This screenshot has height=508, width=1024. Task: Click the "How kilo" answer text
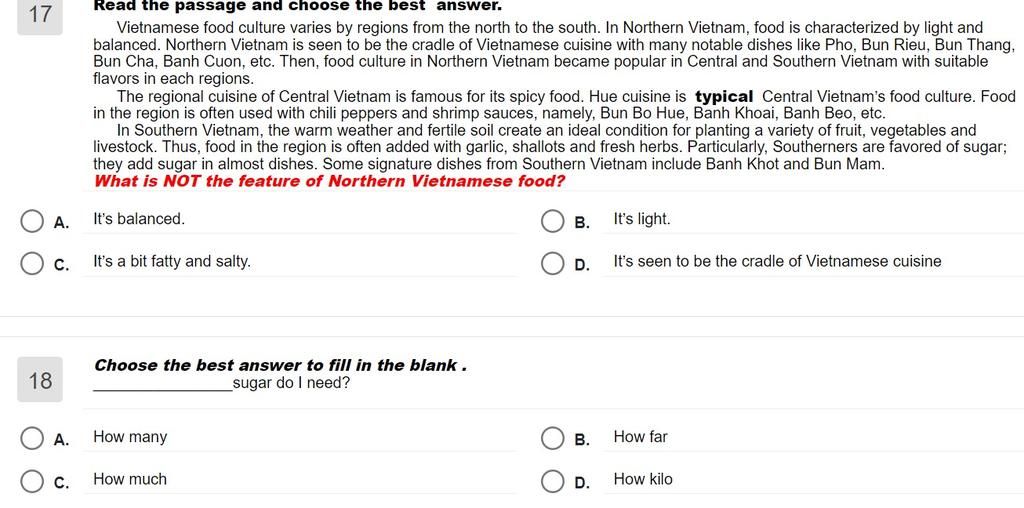tap(643, 479)
